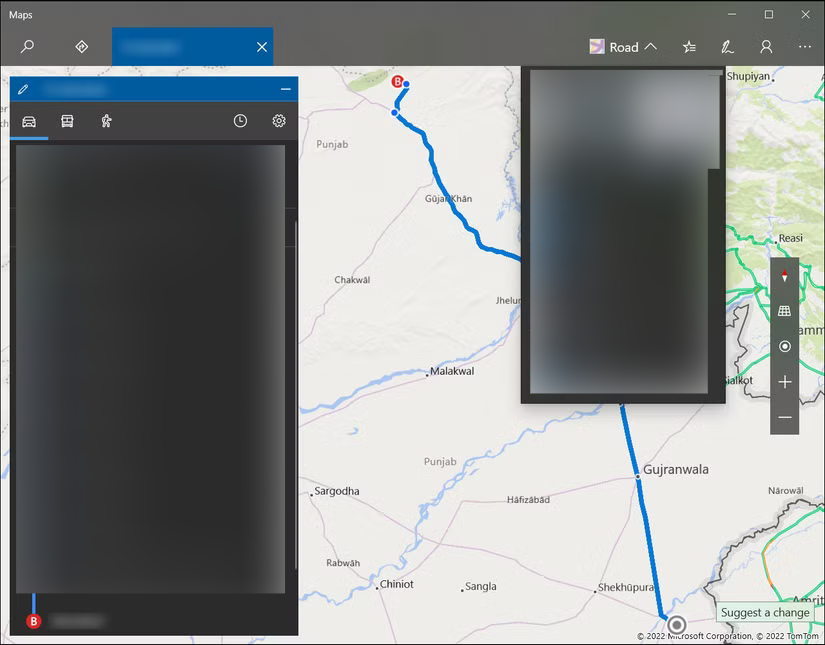825x645 pixels.
Task: Open the directions pane
Action: click(x=81, y=46)
